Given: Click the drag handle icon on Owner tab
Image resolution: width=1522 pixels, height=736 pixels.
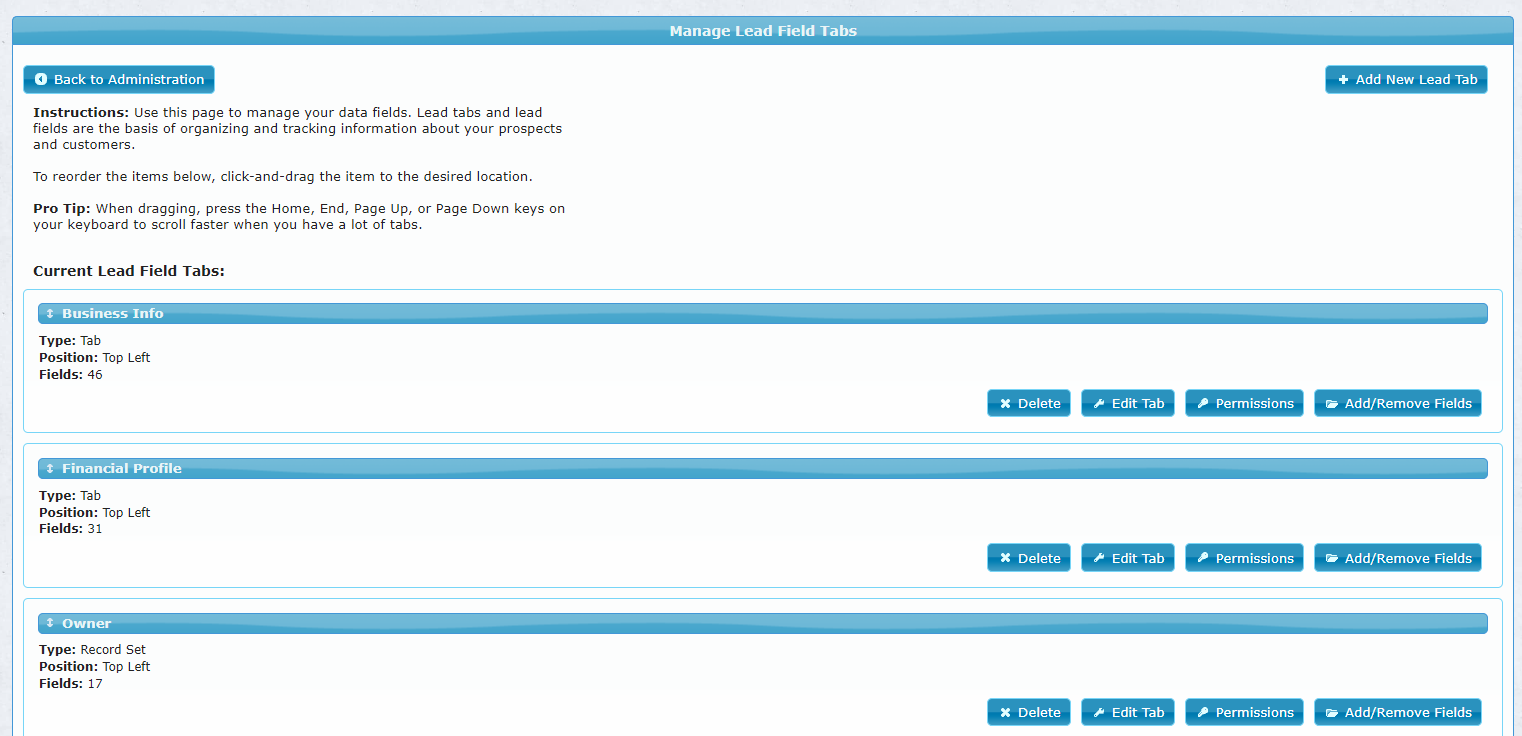Looking at the screenshot, I should (x=50, y=624).
